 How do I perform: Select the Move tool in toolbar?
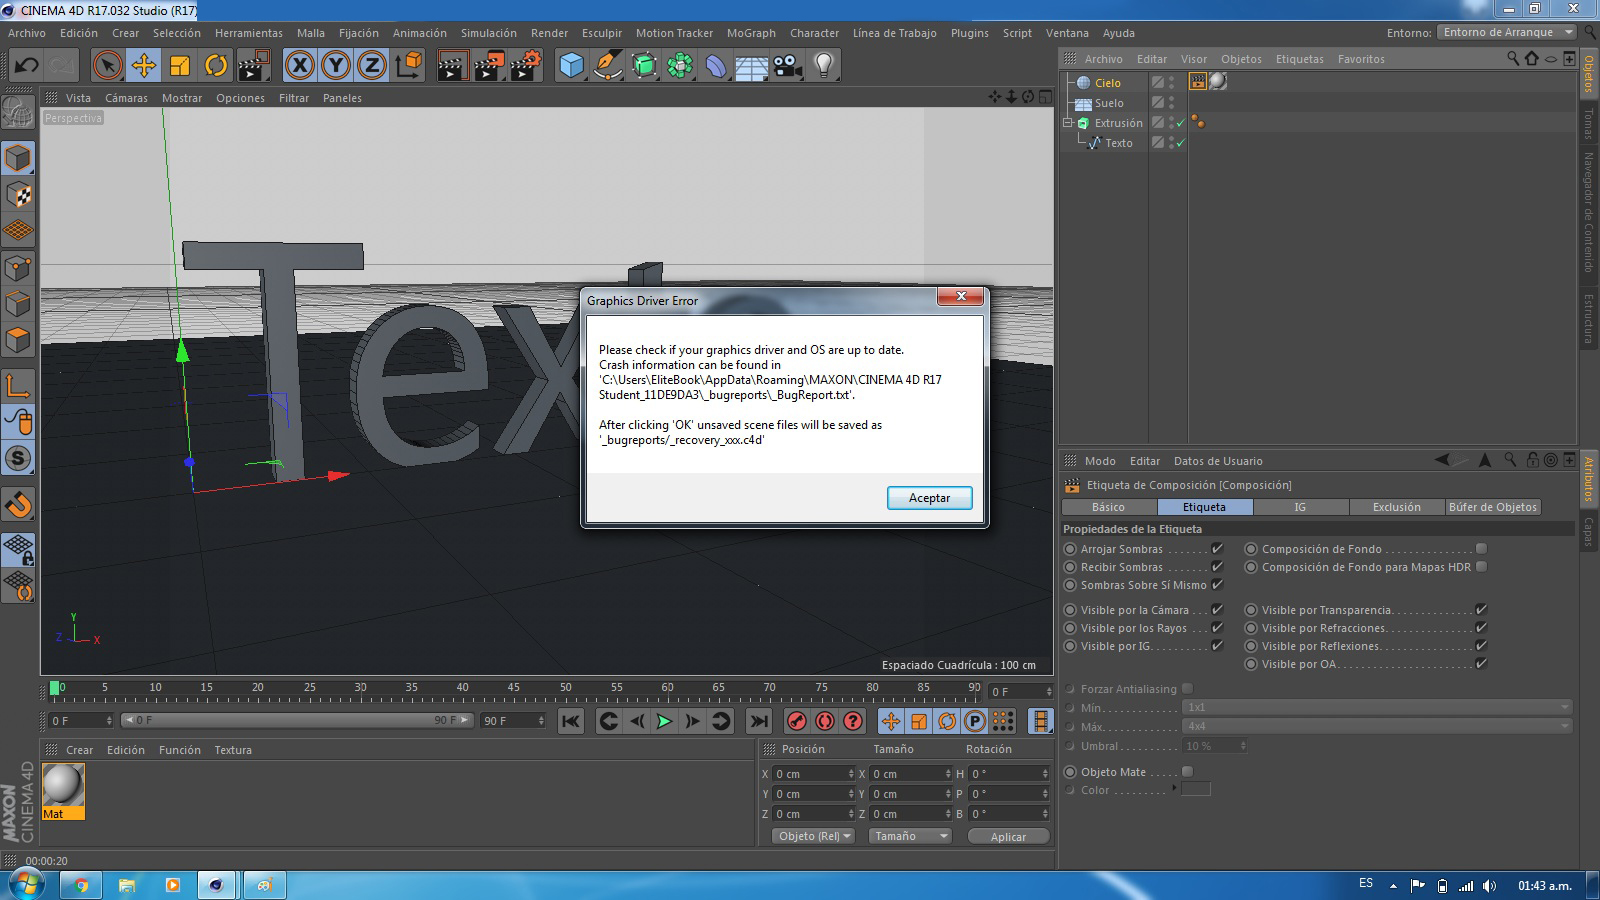[144, 66]
